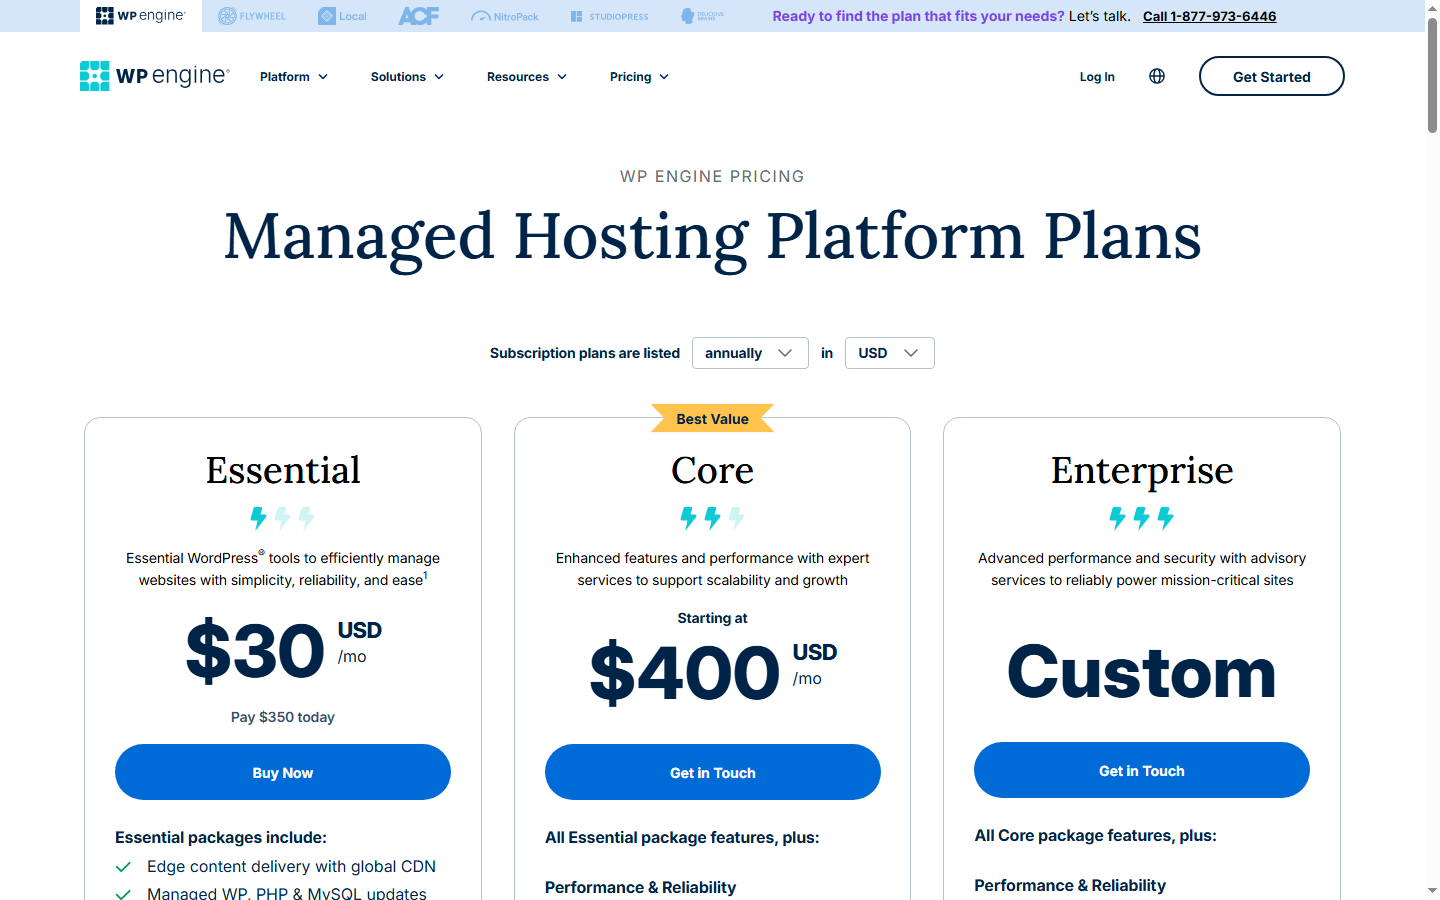Click the Enterprise plan lightning bolt rating
The width and height of the screenshot is (1440, 900).
1141,517
